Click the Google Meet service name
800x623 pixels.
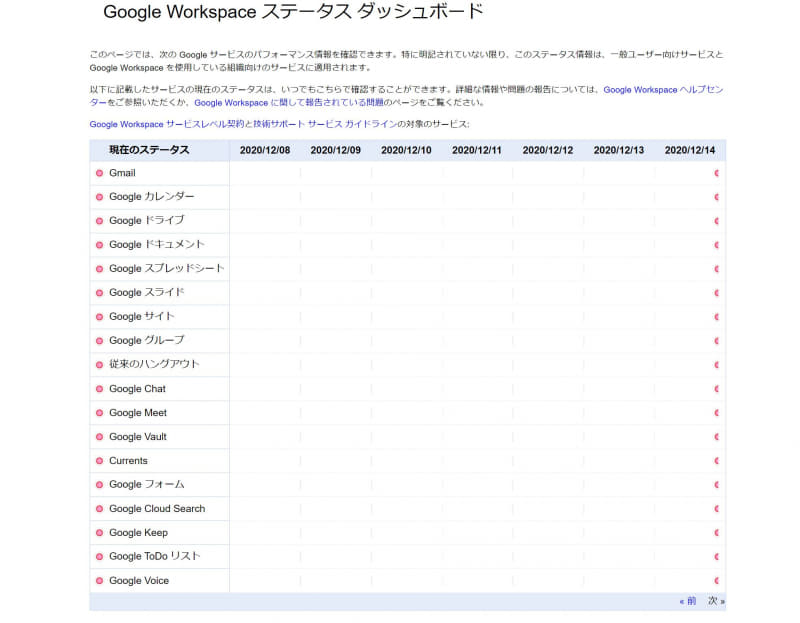pos(138,413)
